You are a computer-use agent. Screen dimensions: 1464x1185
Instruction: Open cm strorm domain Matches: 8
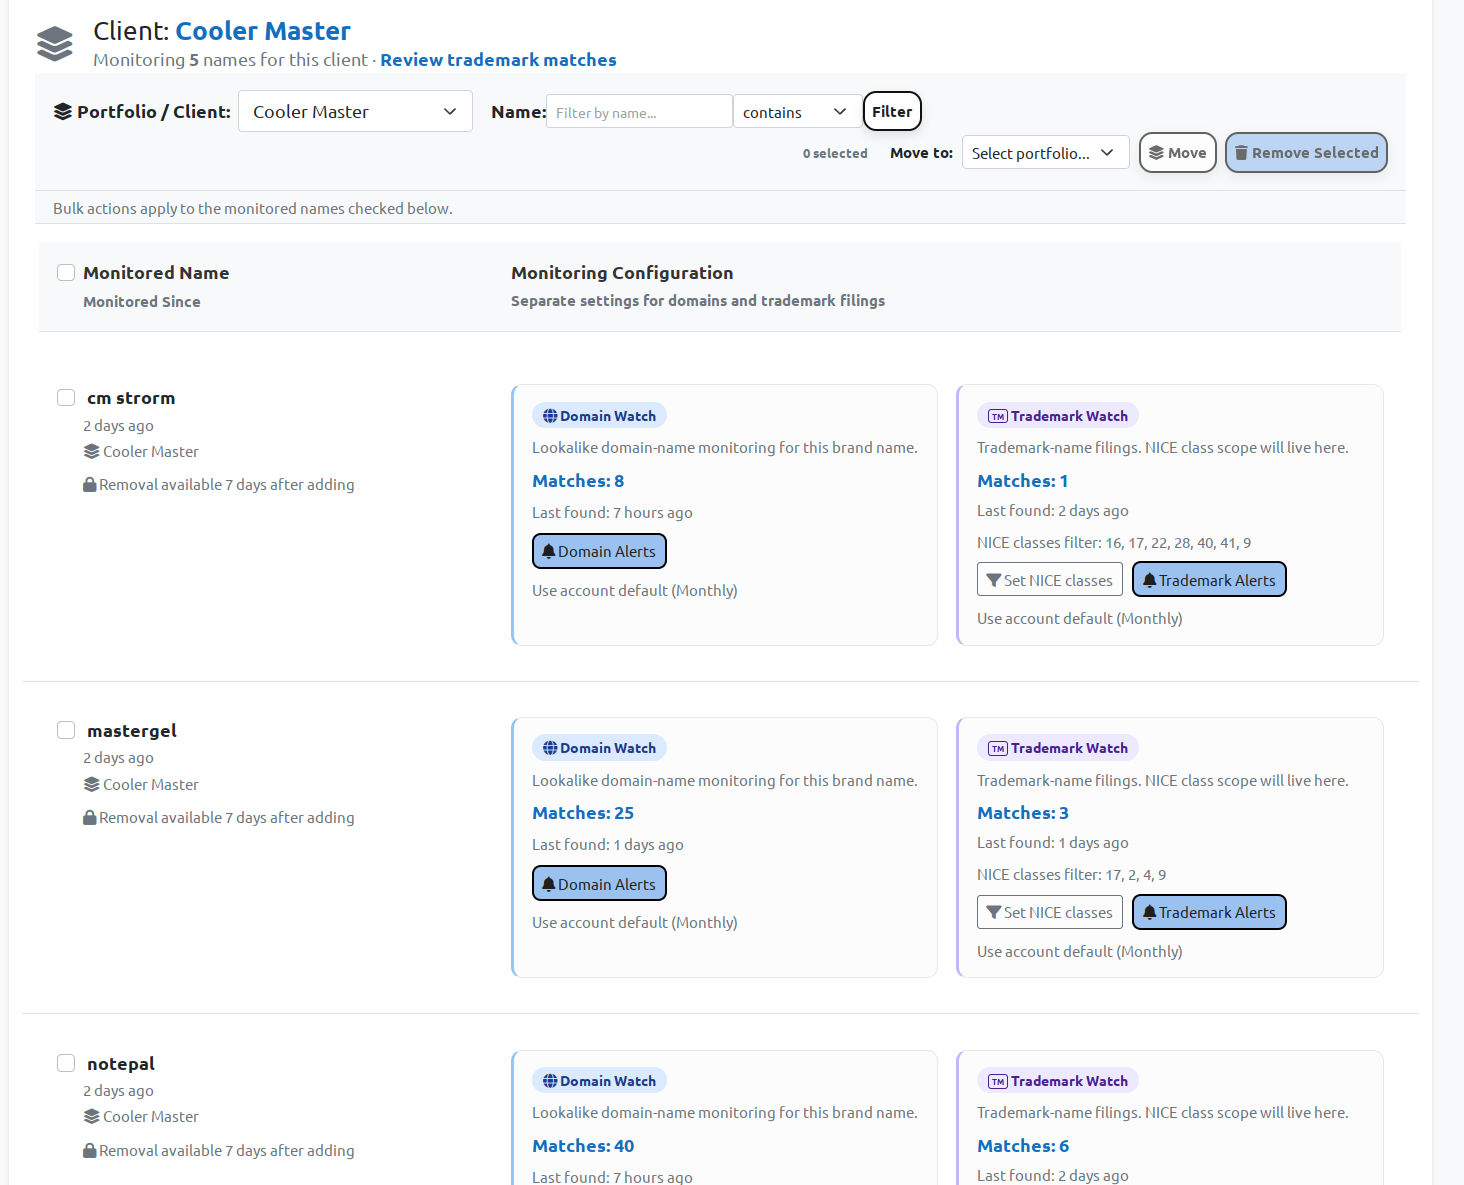(x=578, y=481)
